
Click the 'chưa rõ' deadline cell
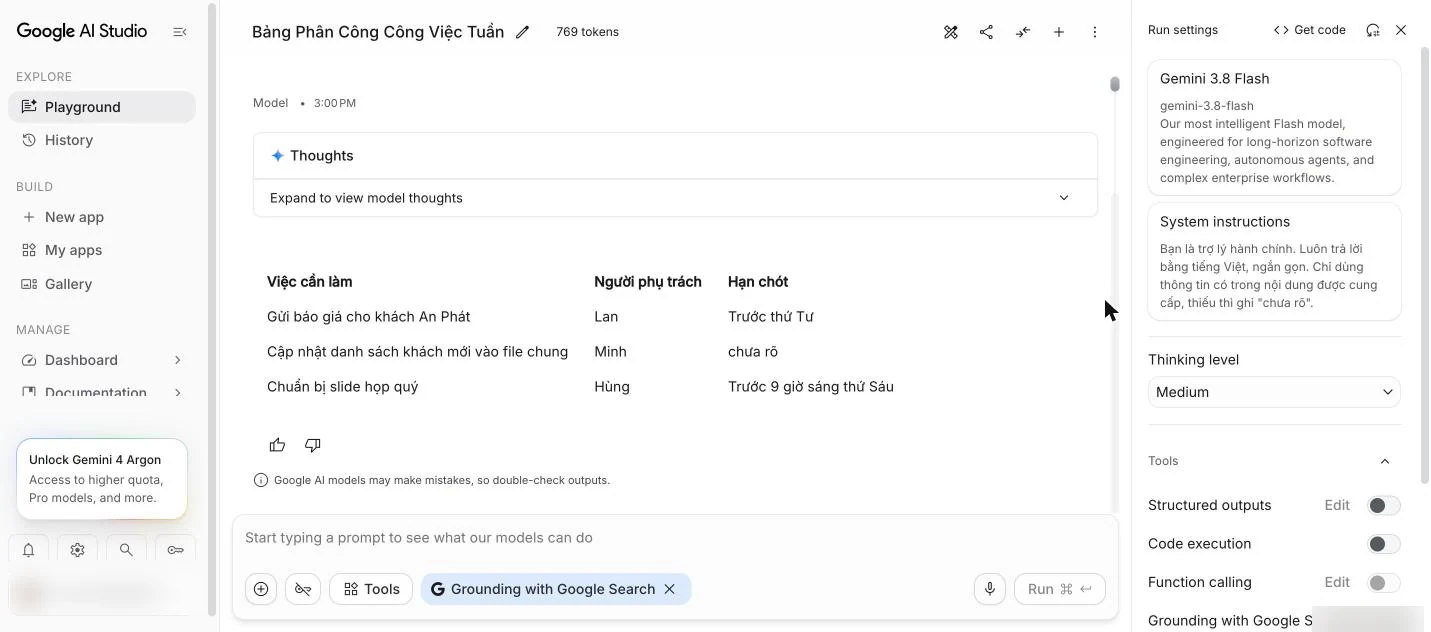(x=753, y=352)
